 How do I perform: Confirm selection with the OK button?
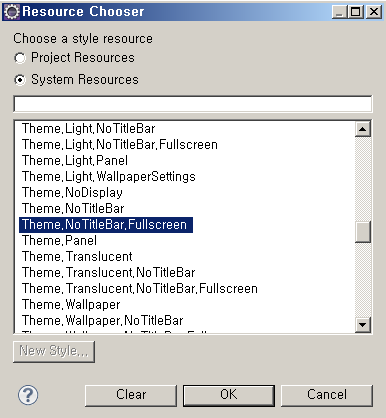click(x=229, y=395)
